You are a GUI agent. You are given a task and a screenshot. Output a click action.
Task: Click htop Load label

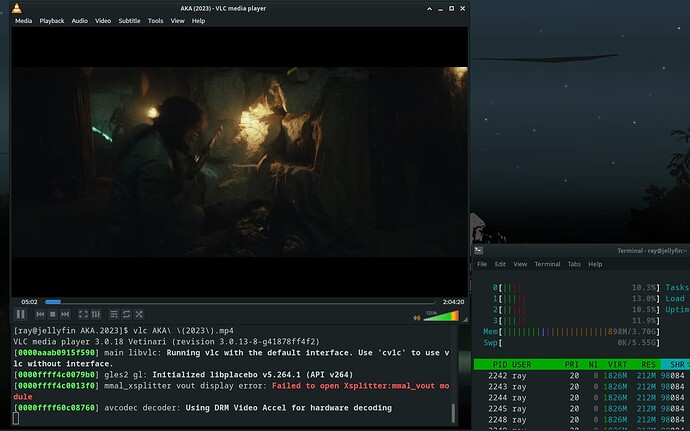[675, 298]
